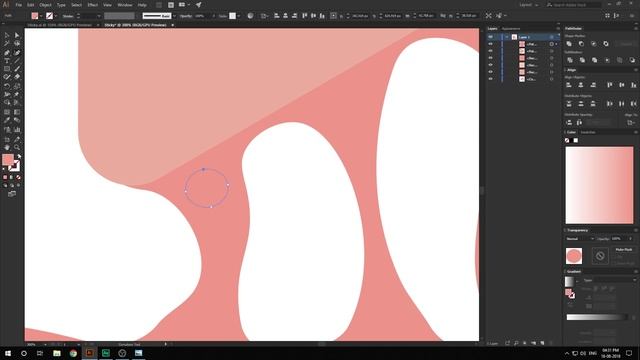Click Horizontal Distribute Right in Align panel
Image resolution: width=640 pixels, height=360 pixels.
pyautogui.click(x=633, y=104)
